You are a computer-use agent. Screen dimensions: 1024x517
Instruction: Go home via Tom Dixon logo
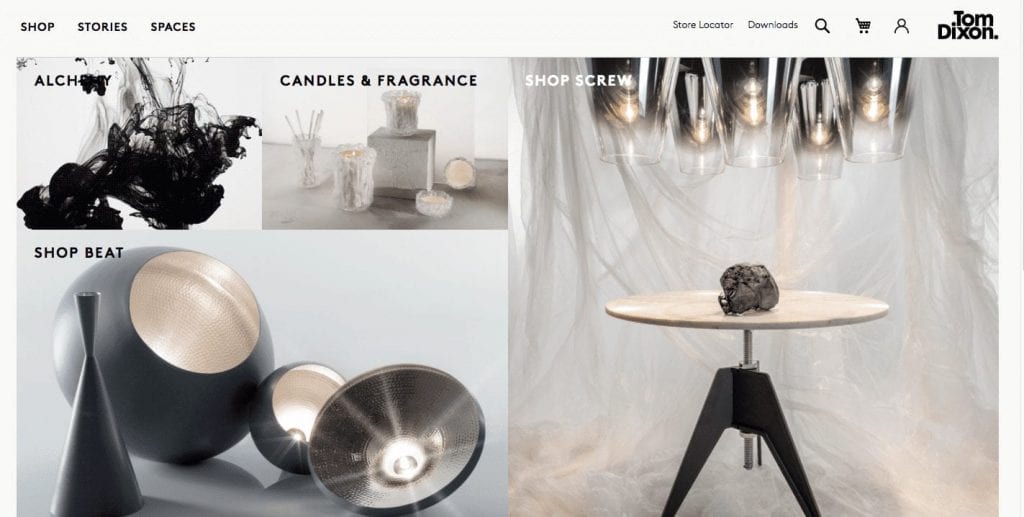pyautogui.click(x=968, y=25)
